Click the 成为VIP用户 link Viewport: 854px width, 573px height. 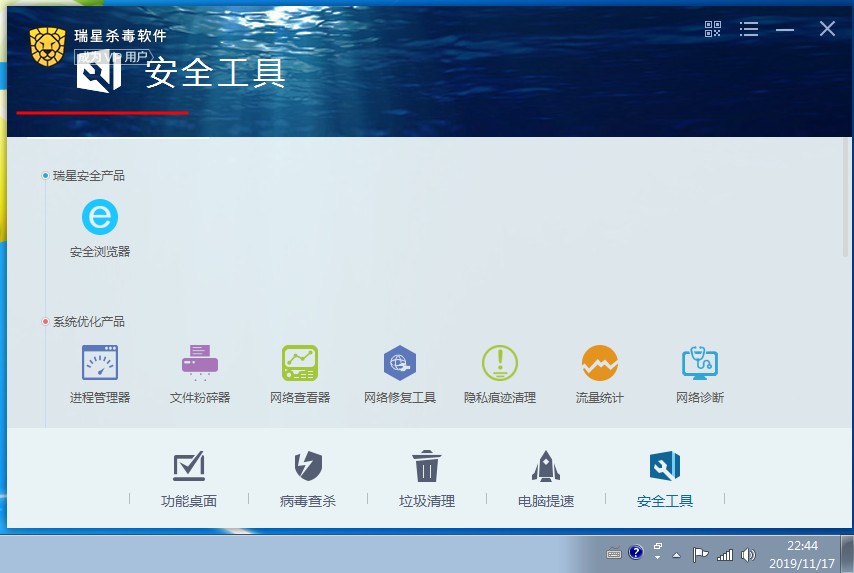[x=113, y=57]
